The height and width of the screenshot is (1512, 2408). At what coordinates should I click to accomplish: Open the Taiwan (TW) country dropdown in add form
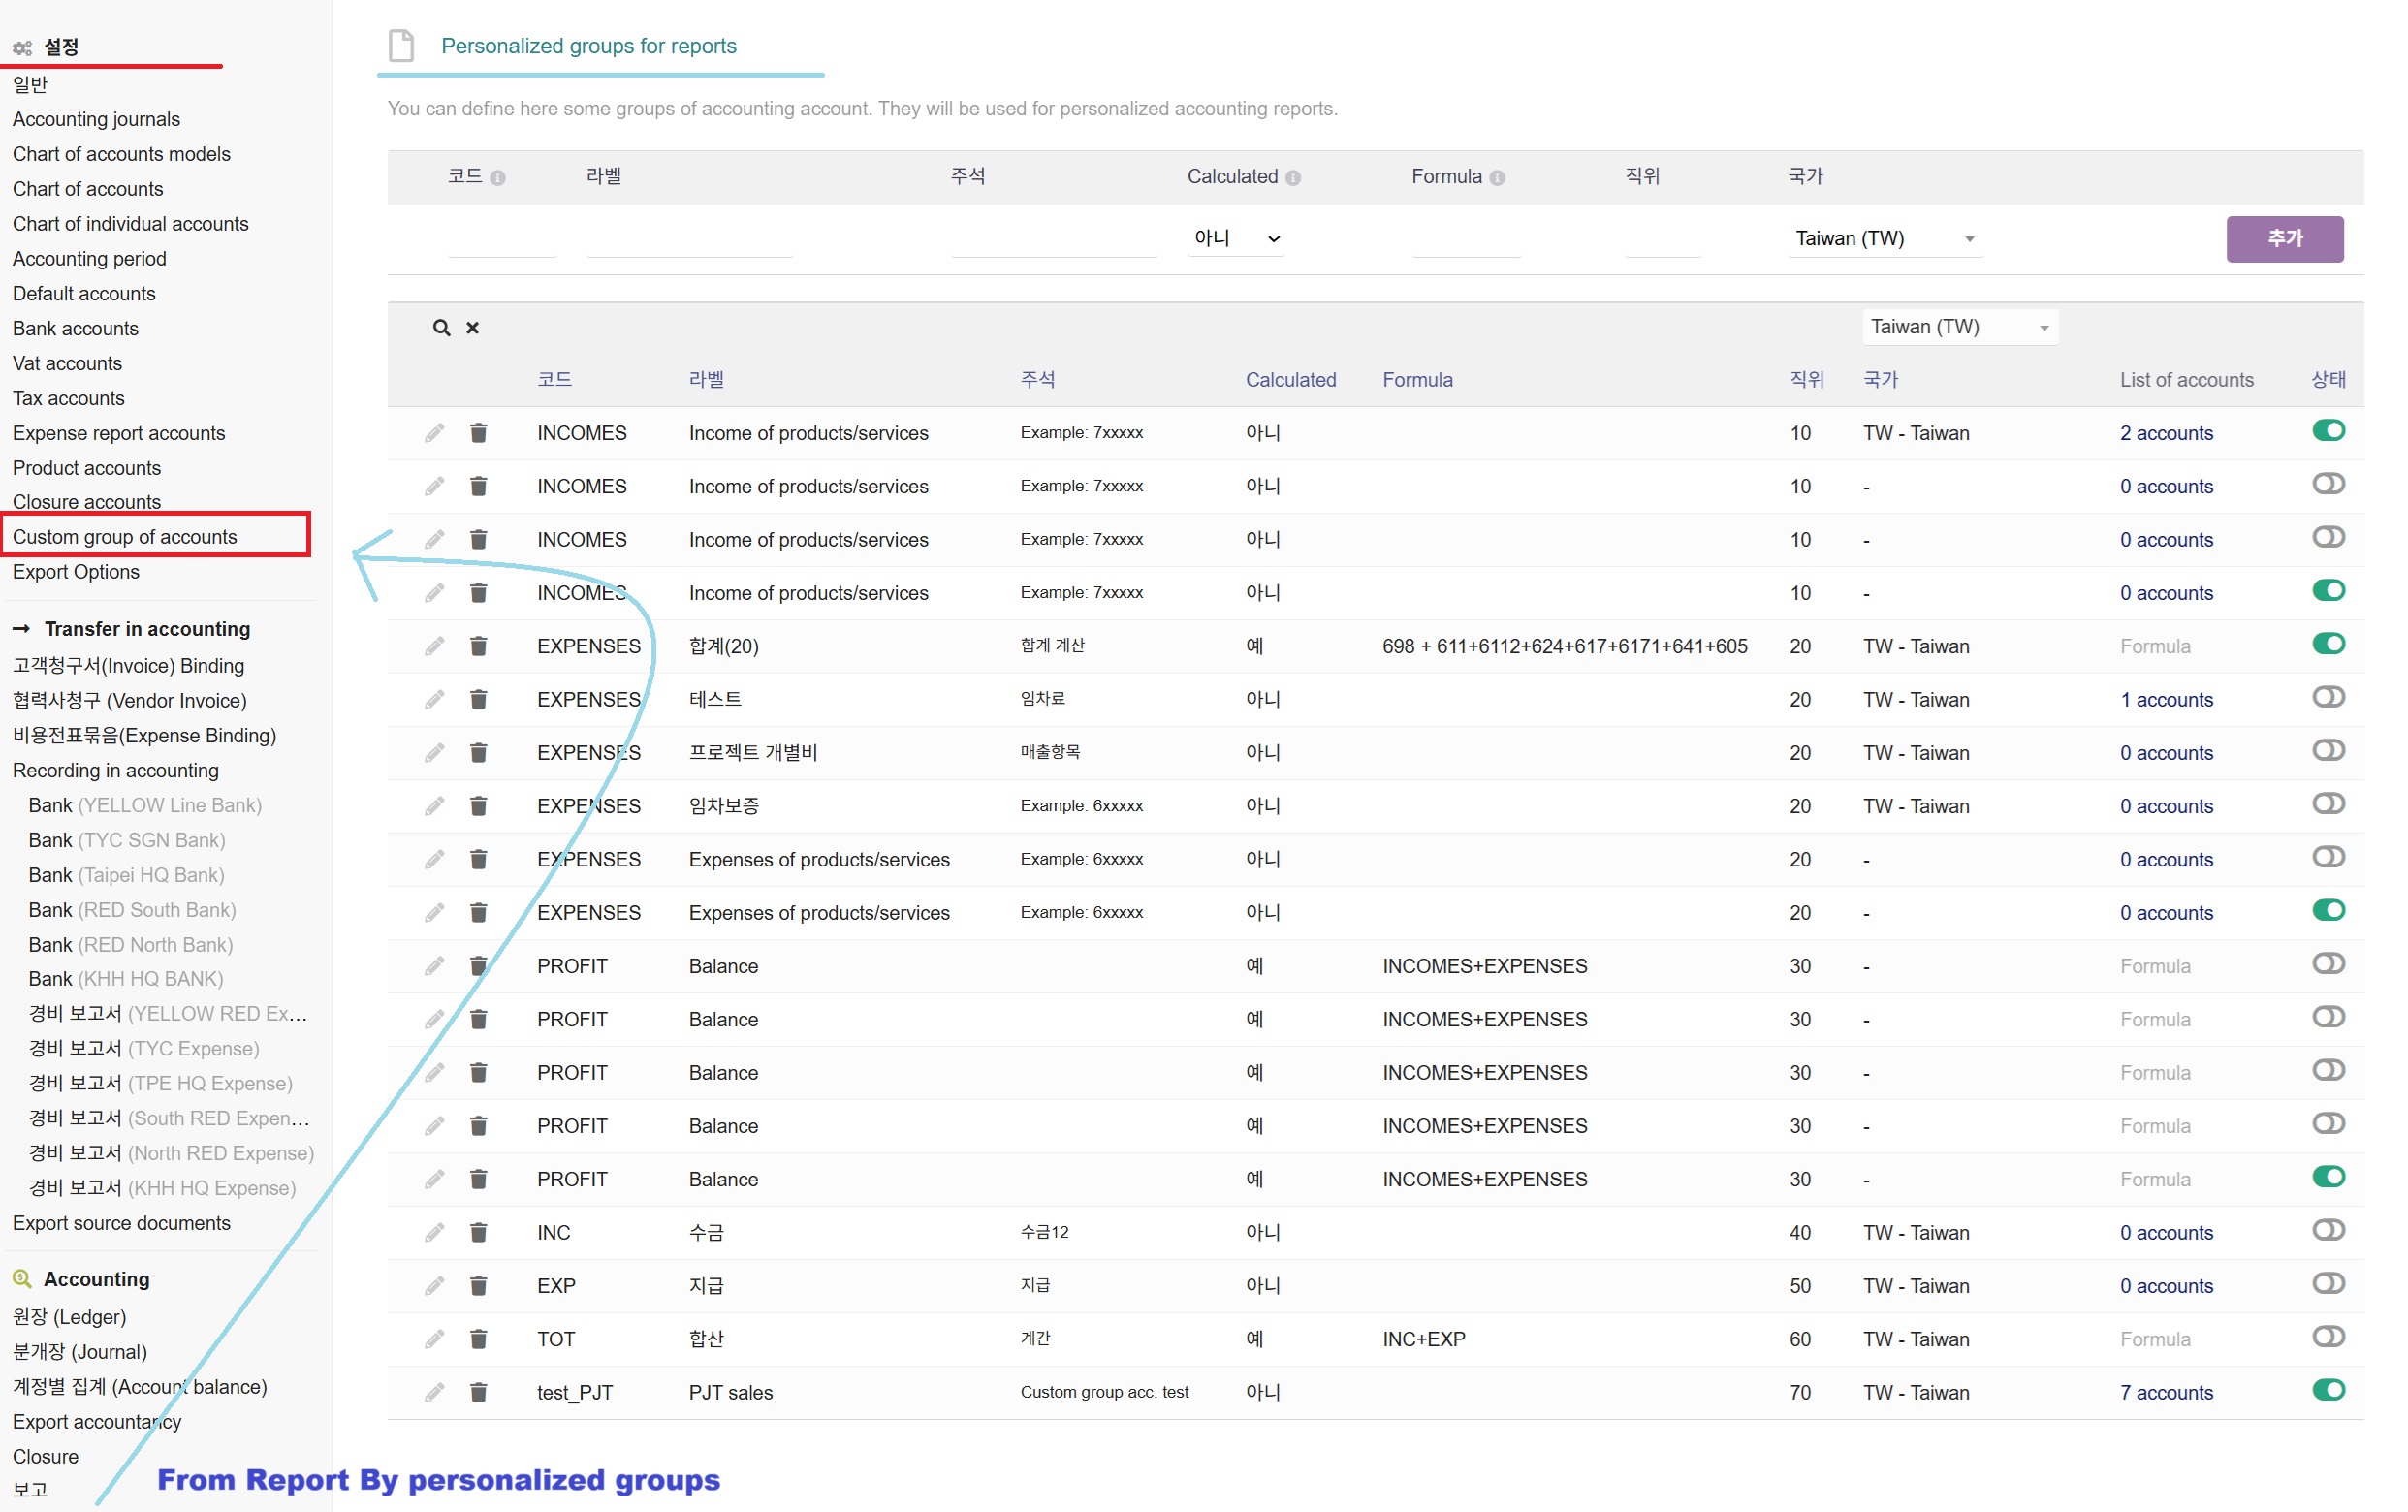[1884, 238]
